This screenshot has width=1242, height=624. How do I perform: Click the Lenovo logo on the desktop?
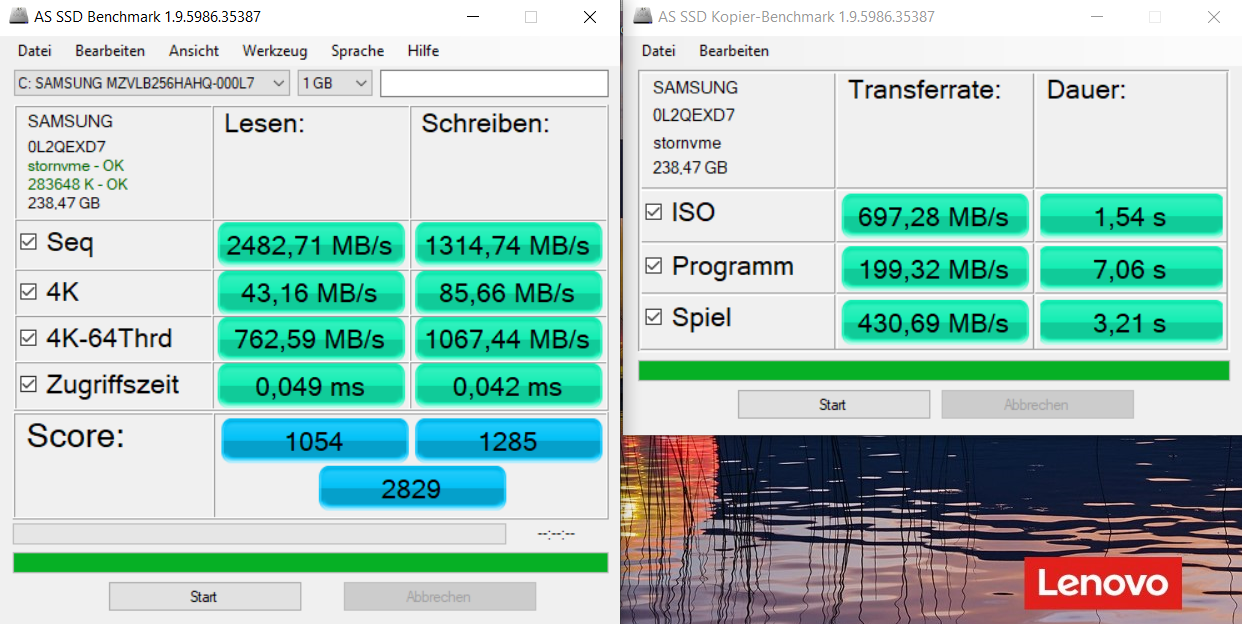pos(1102,583)
